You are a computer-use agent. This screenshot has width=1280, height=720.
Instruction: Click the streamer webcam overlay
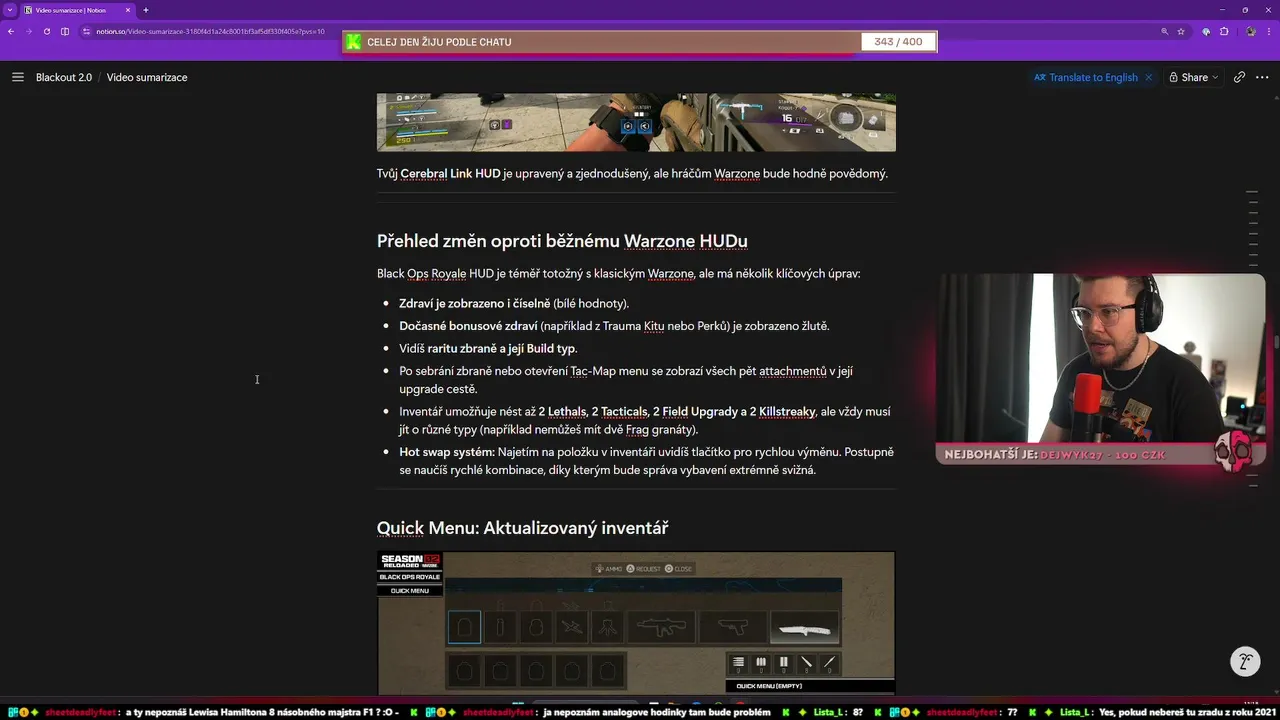(x=1101, y=371)
